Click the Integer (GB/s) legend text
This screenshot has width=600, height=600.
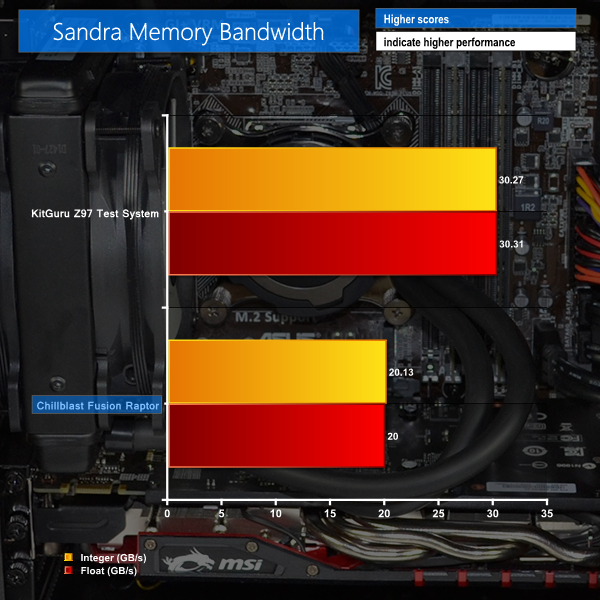point(113,558)
